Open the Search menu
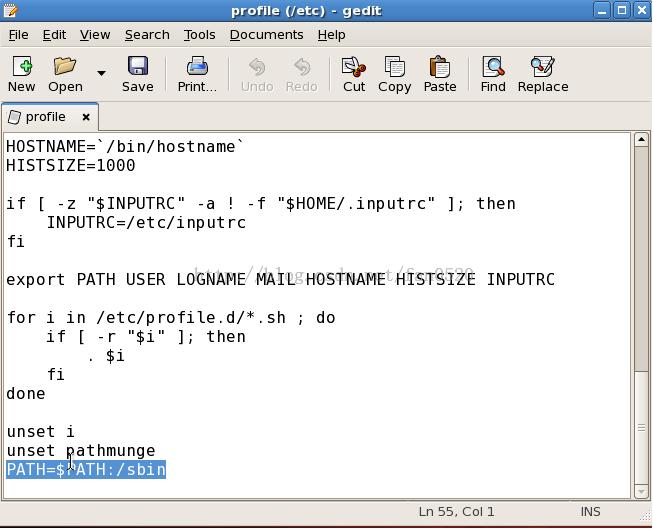Viewport: 653px width, 529px height. pos(147,35)
